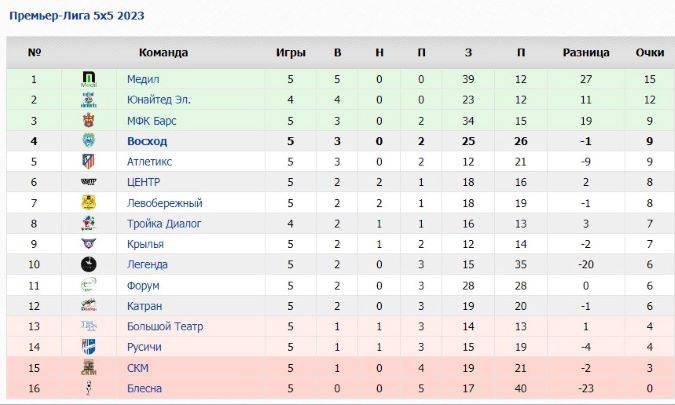Click the Игры column header
675x405 pixels.
coord(291,53)
